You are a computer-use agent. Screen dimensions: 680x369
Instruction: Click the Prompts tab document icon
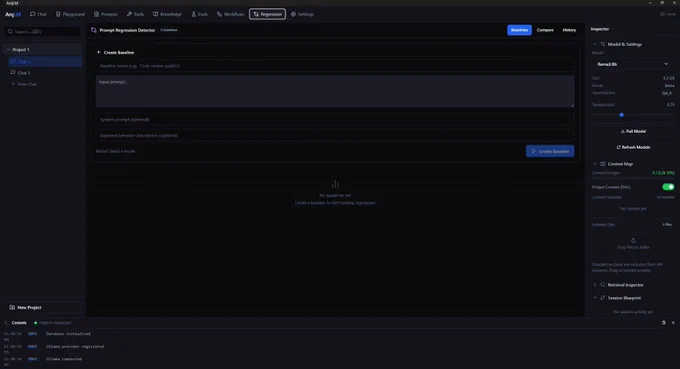[96, 14]
